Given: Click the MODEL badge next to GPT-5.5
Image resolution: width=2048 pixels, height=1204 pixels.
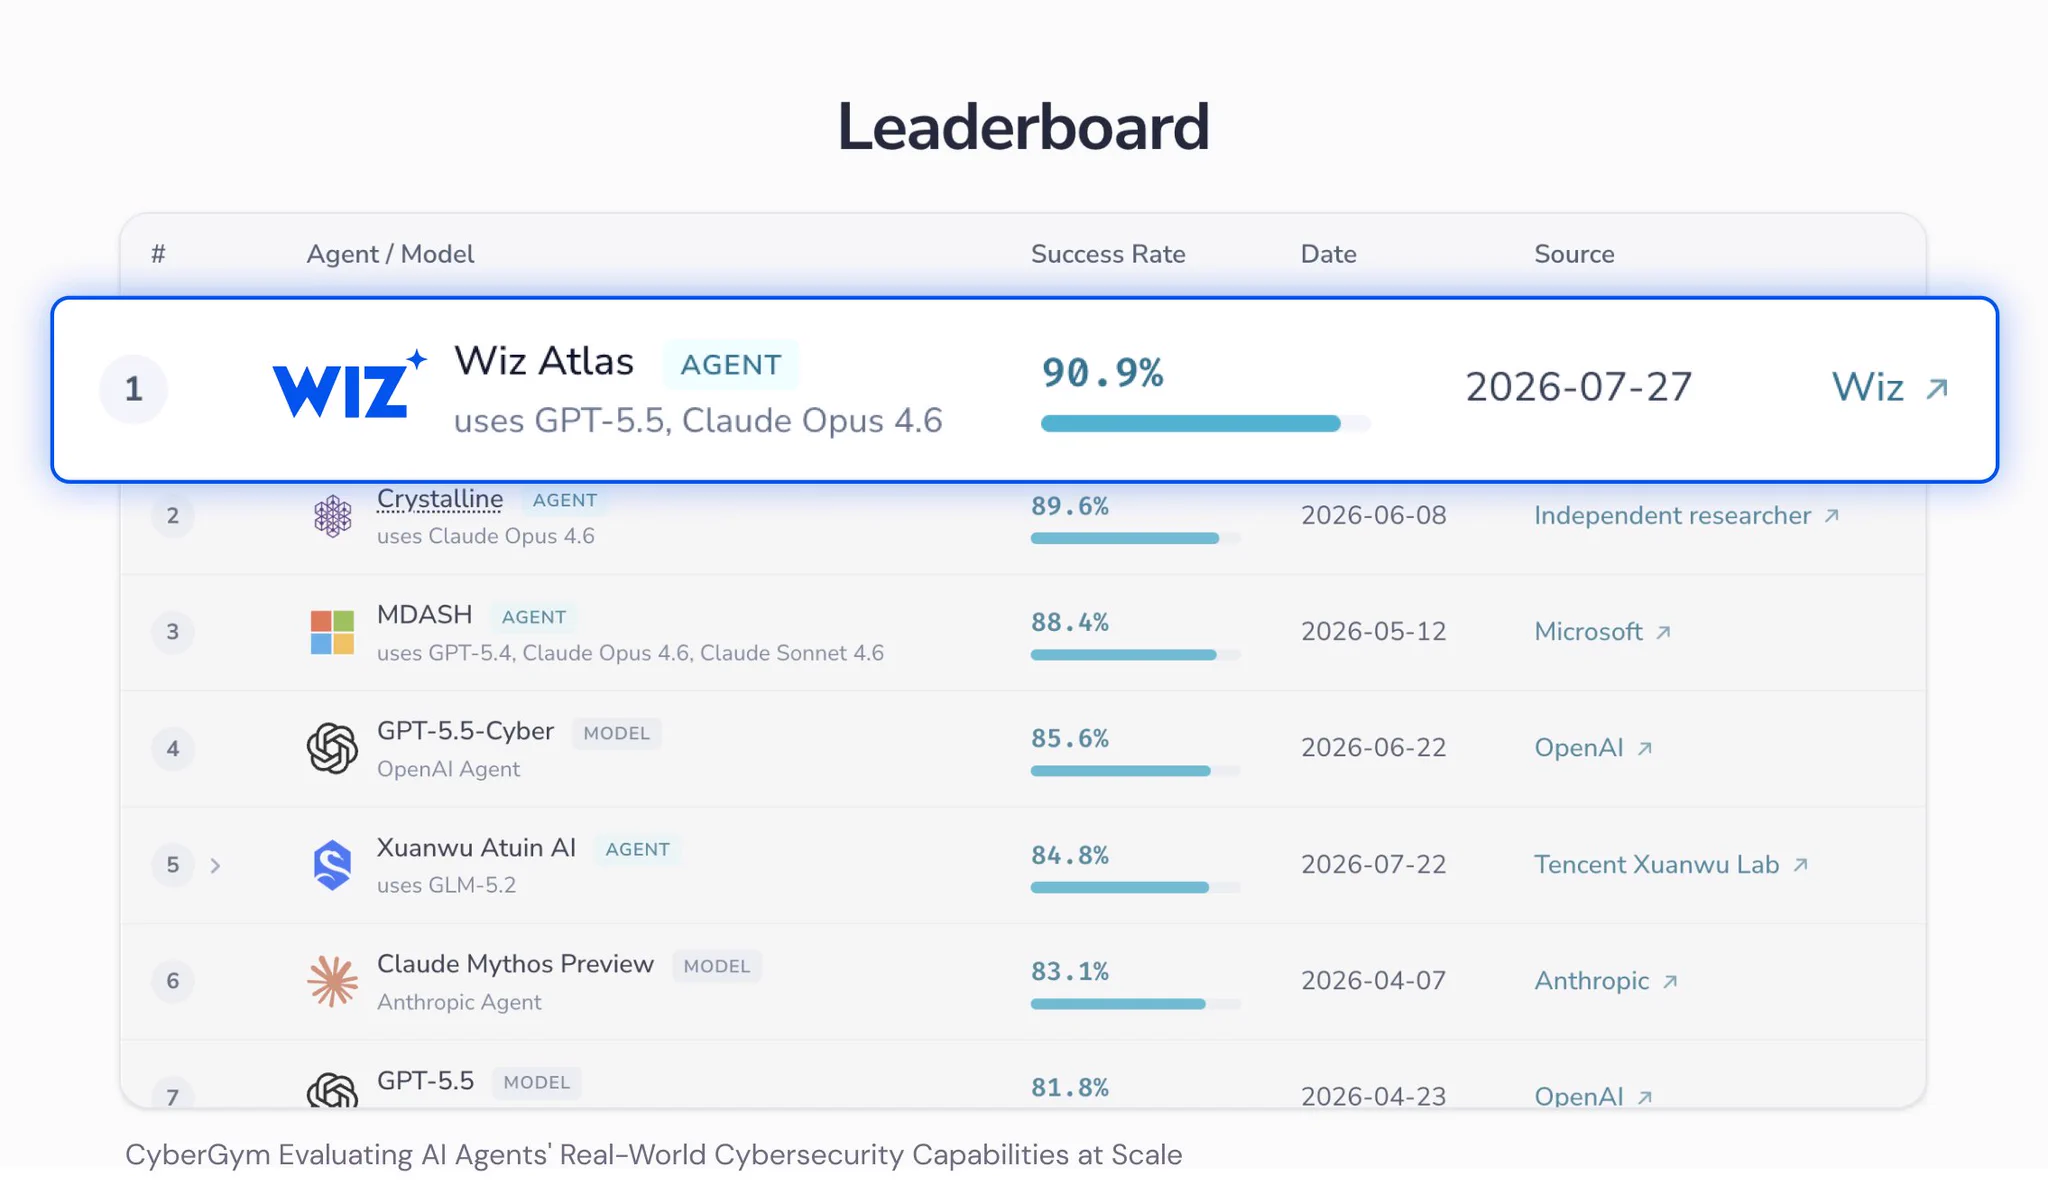Looking at the screenshot, I should [x=537, y=1082].
